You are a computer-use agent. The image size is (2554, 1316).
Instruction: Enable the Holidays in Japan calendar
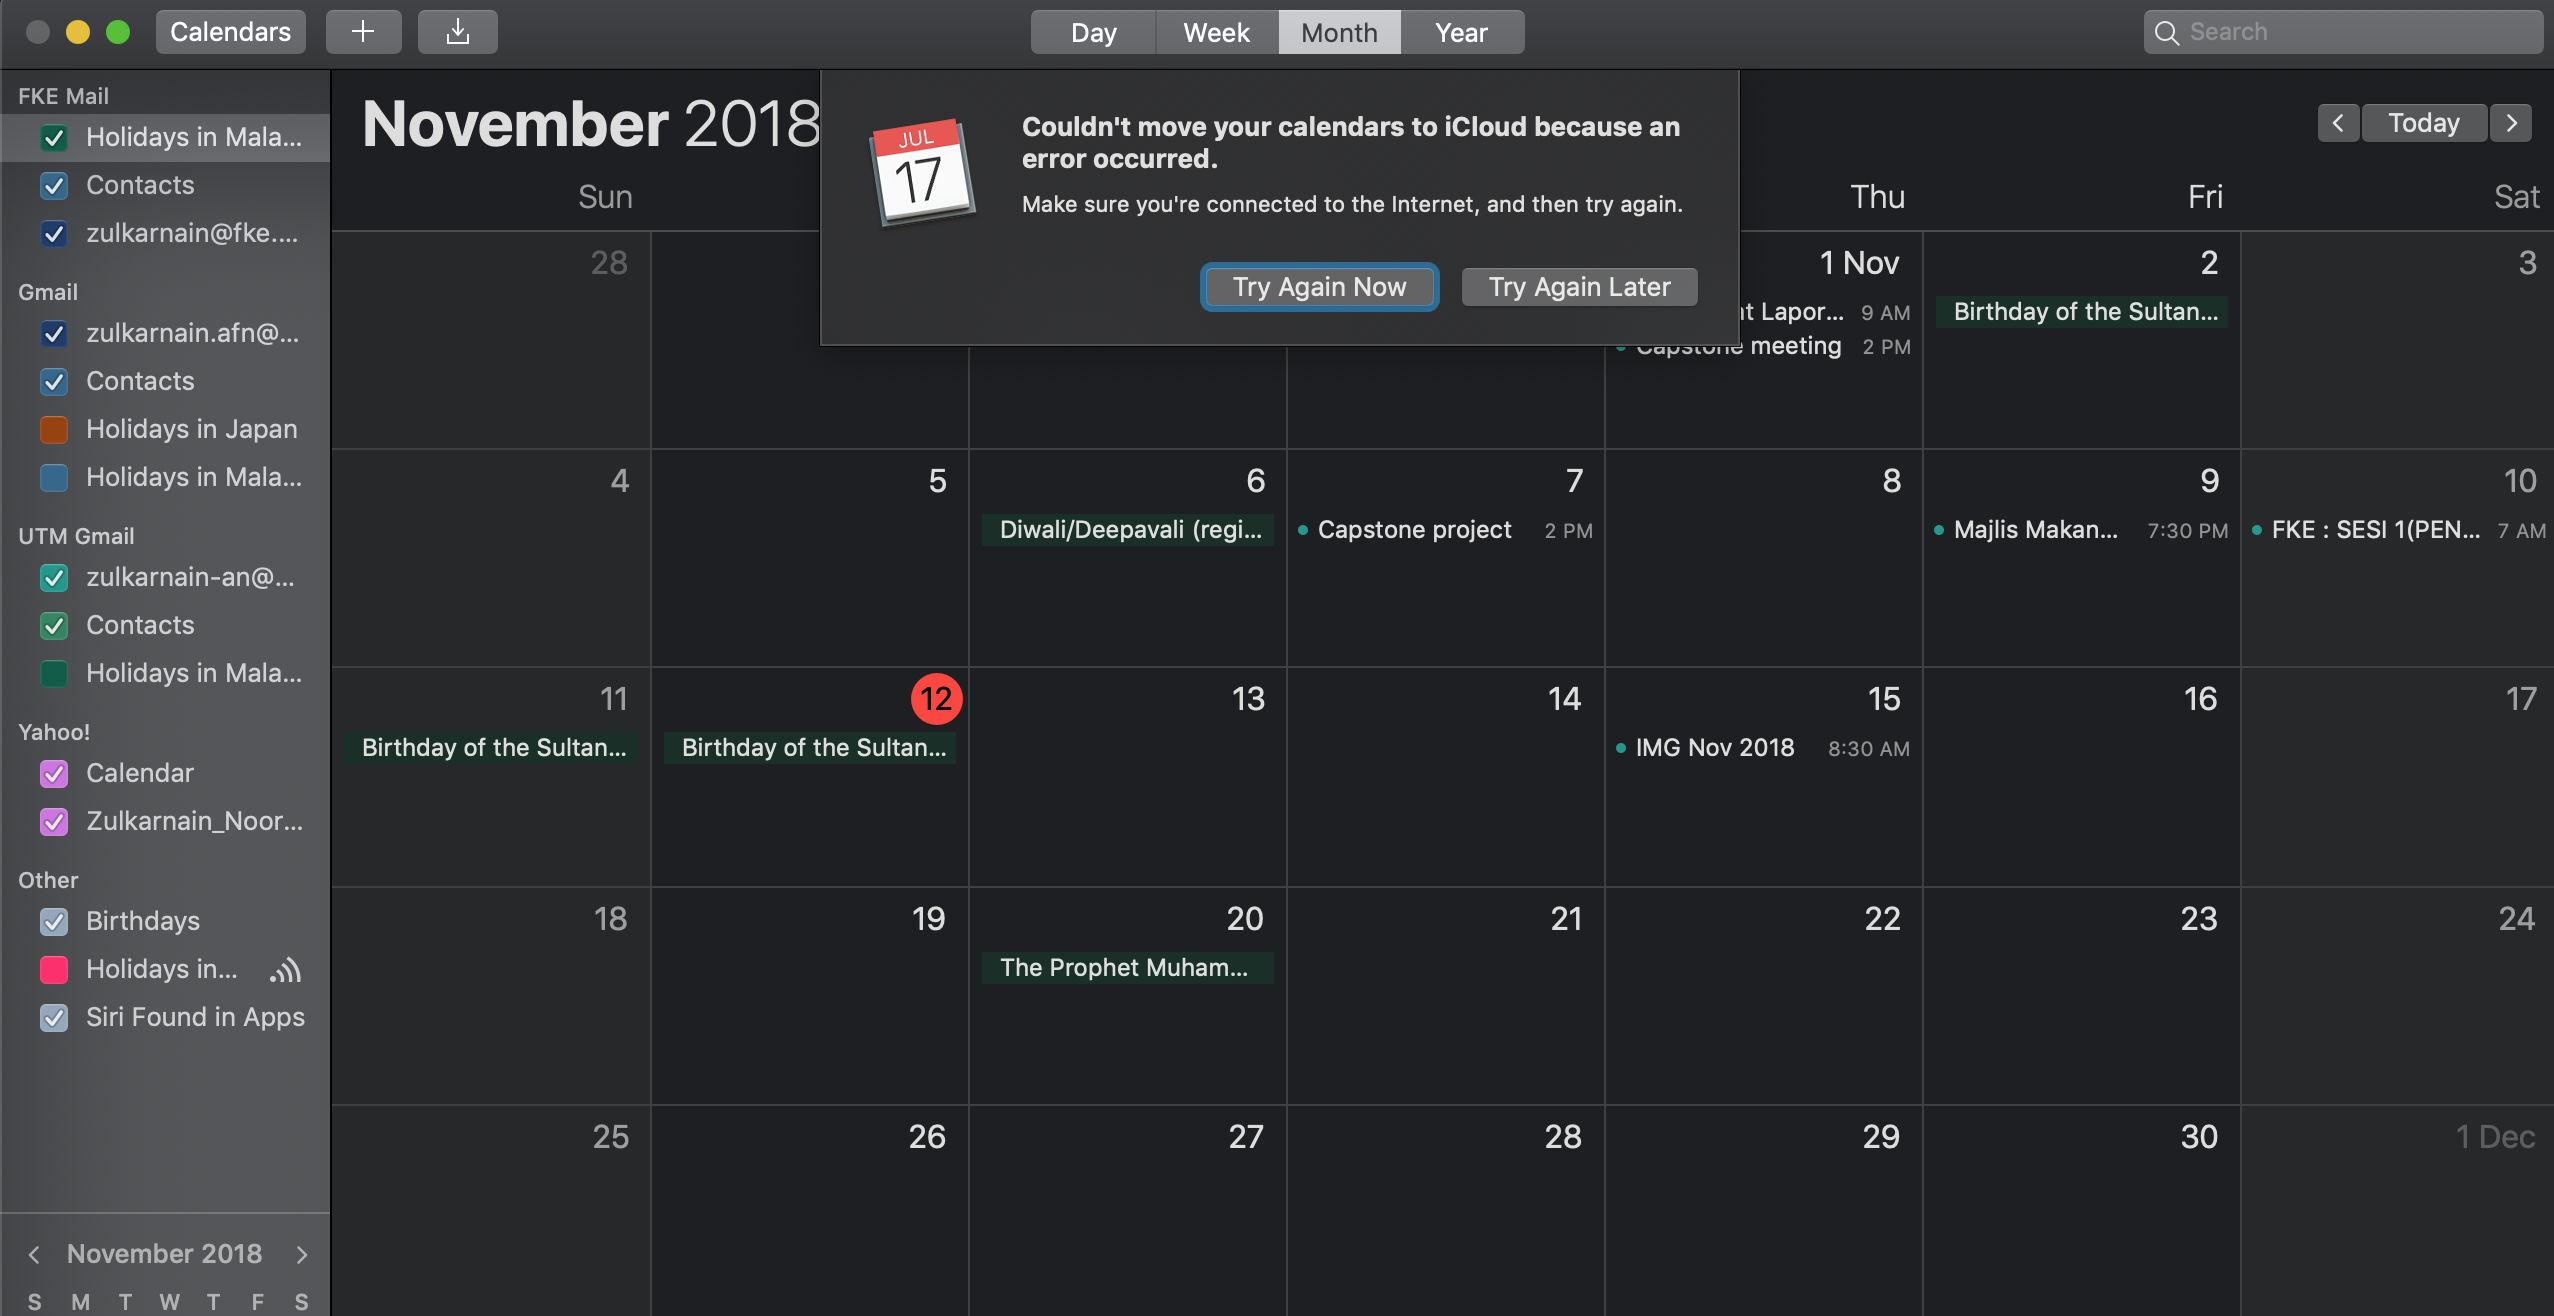[54, 429]
